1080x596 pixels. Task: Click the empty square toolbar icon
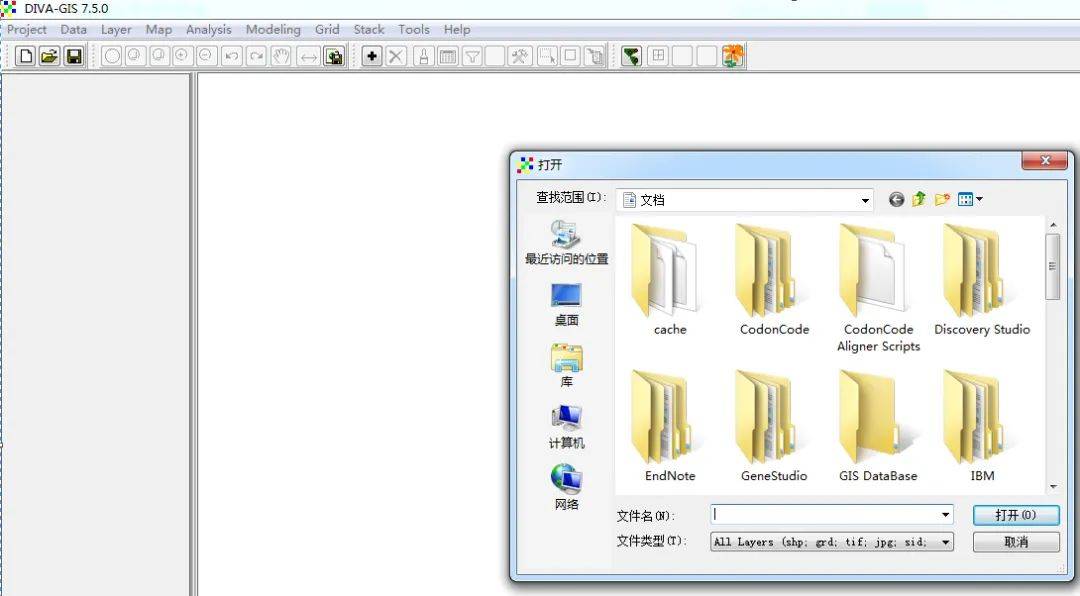pos(570,56)
